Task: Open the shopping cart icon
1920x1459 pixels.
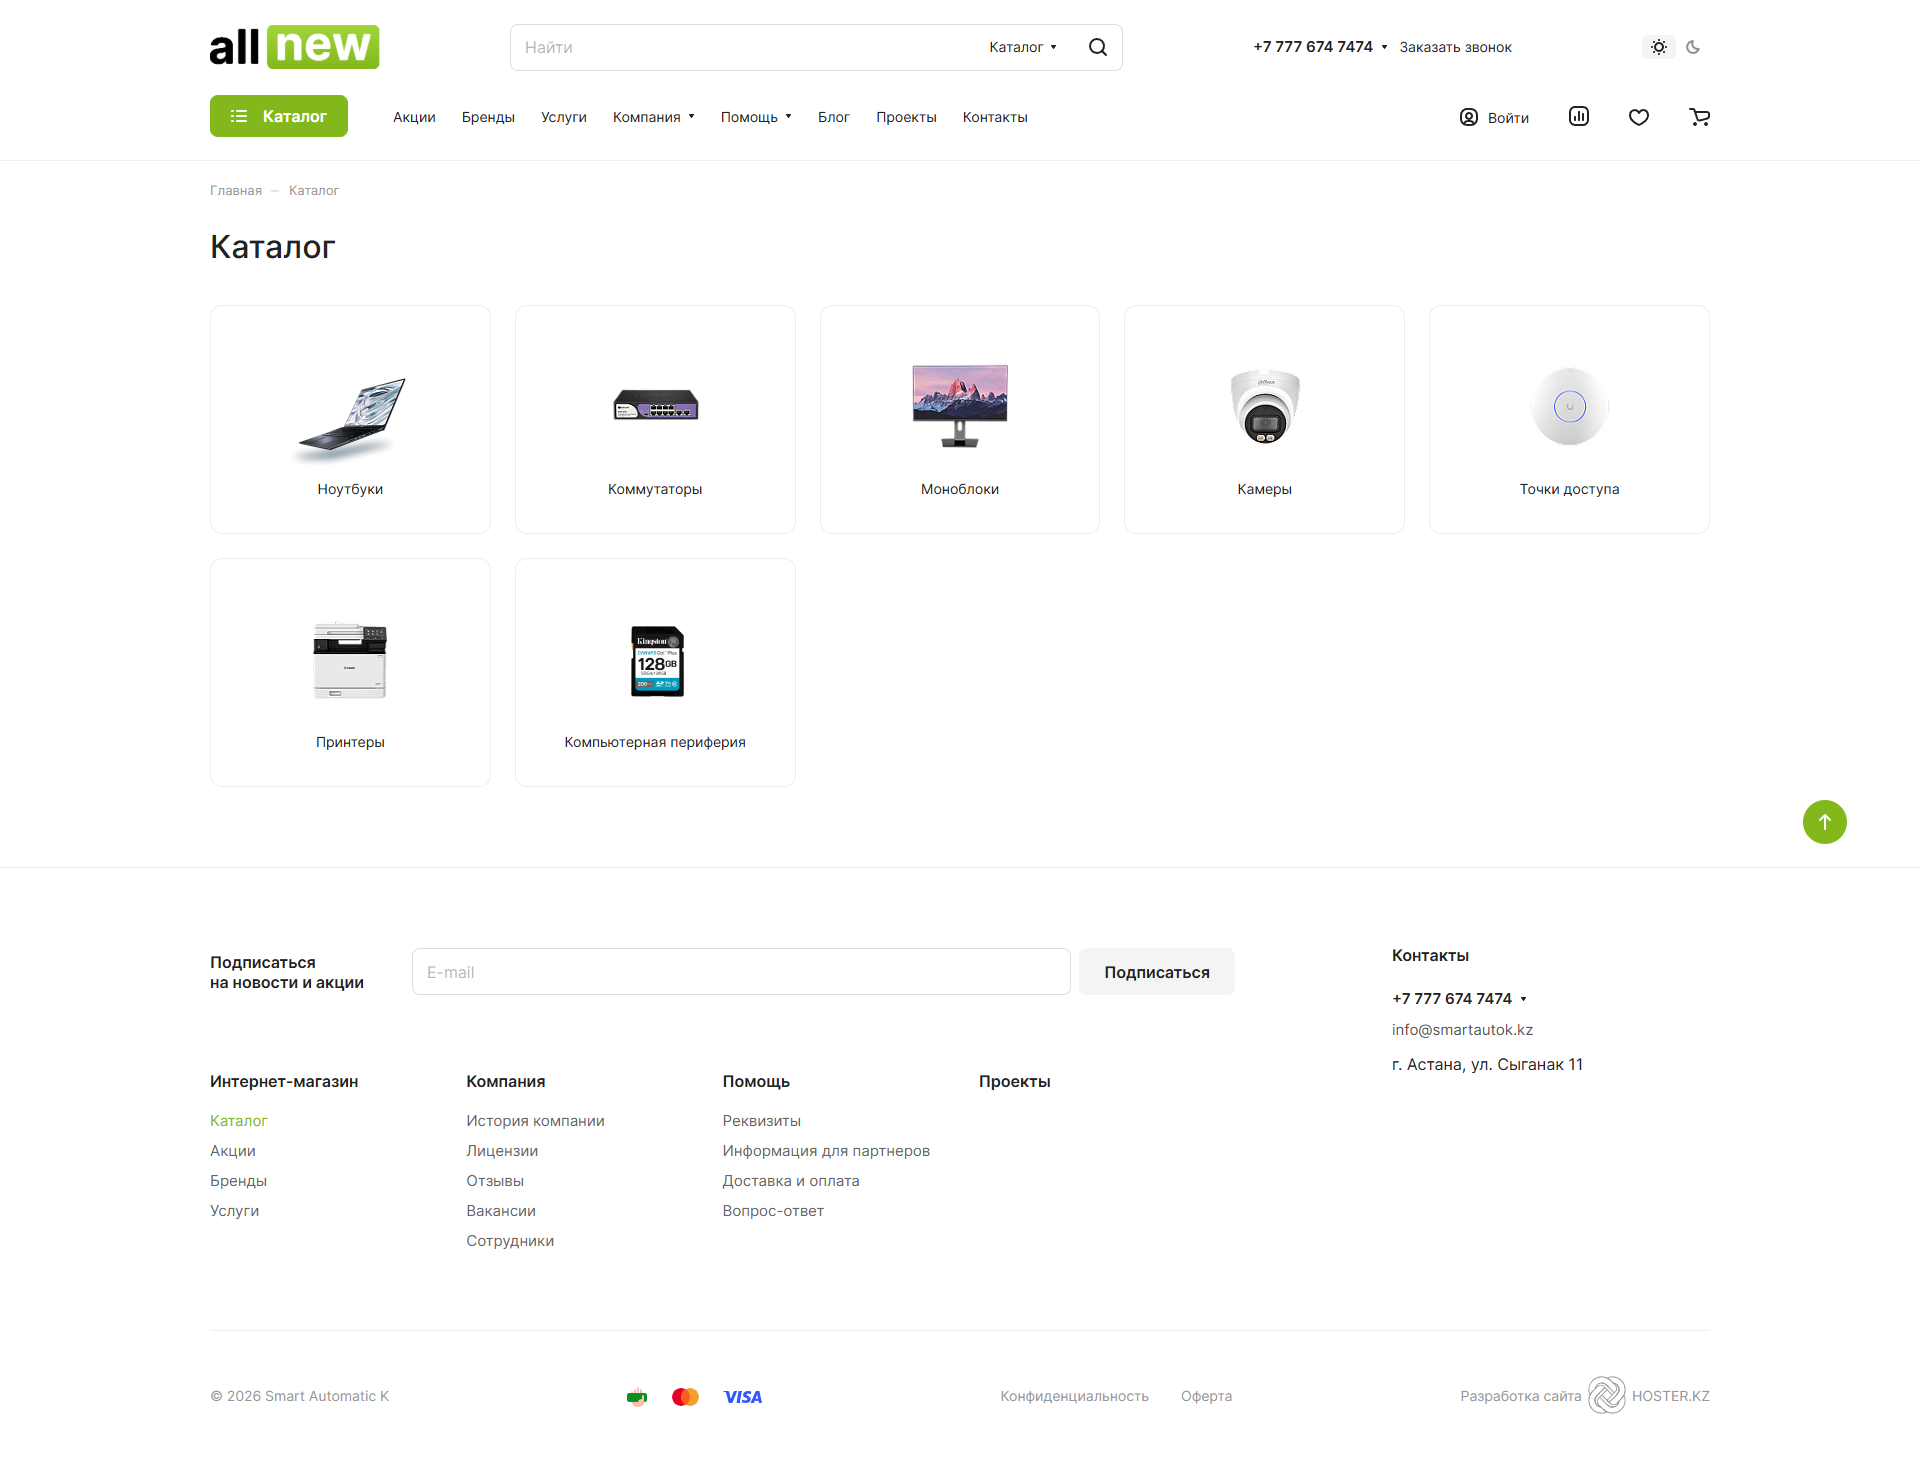Action: 1699,117
